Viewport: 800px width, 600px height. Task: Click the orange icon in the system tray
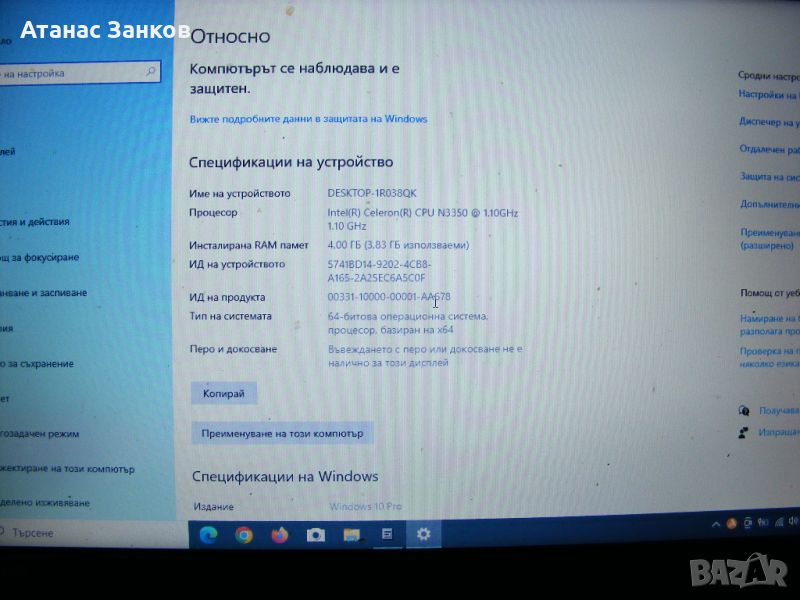click(731, 523)
